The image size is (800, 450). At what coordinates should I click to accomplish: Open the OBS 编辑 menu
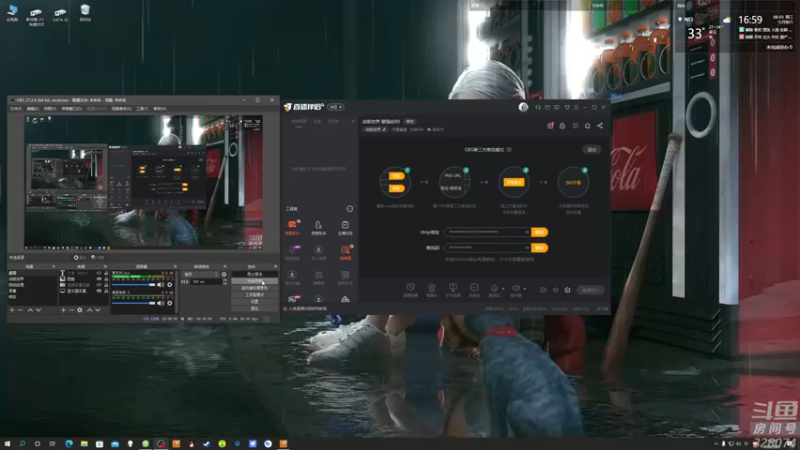click(33, 109)
